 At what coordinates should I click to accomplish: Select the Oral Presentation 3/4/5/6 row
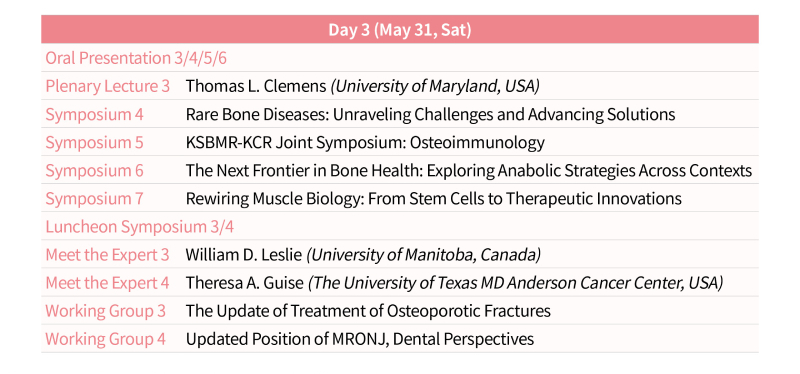[x=399, y=58]
